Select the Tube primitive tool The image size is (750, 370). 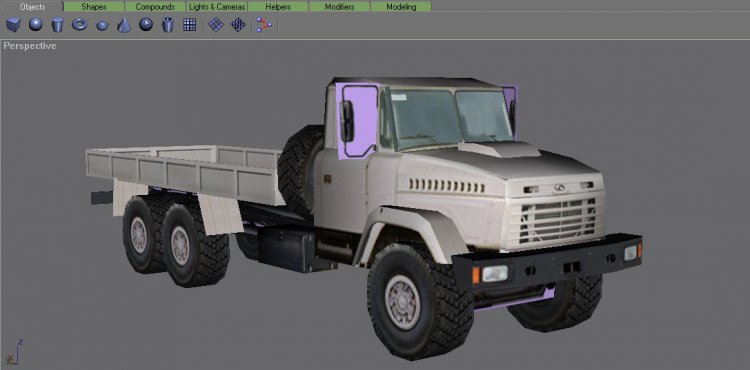click(168, 24)
